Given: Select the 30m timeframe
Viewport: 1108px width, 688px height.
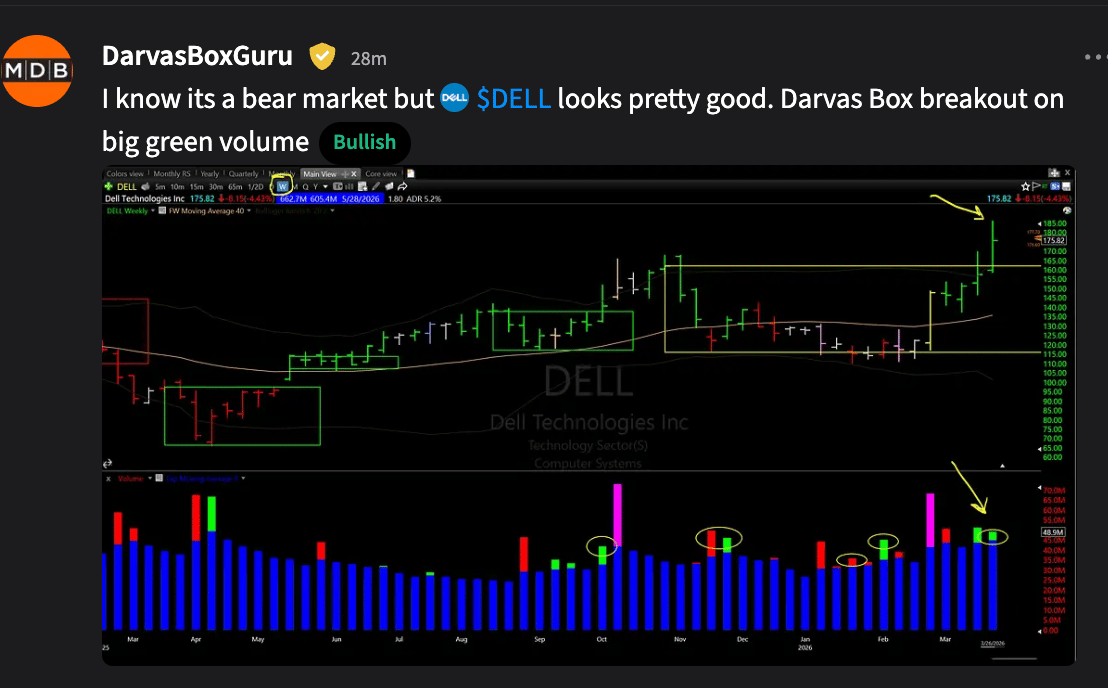Looking at the screenshot, I should [216, 186].
